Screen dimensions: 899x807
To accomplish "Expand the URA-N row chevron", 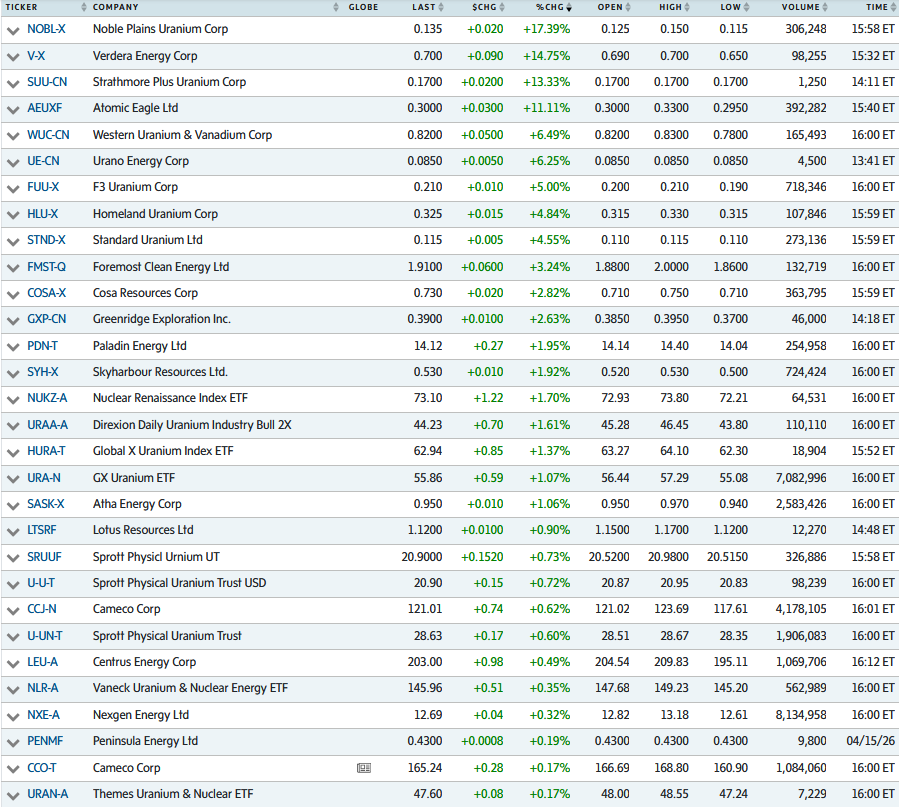I will 13,479.
